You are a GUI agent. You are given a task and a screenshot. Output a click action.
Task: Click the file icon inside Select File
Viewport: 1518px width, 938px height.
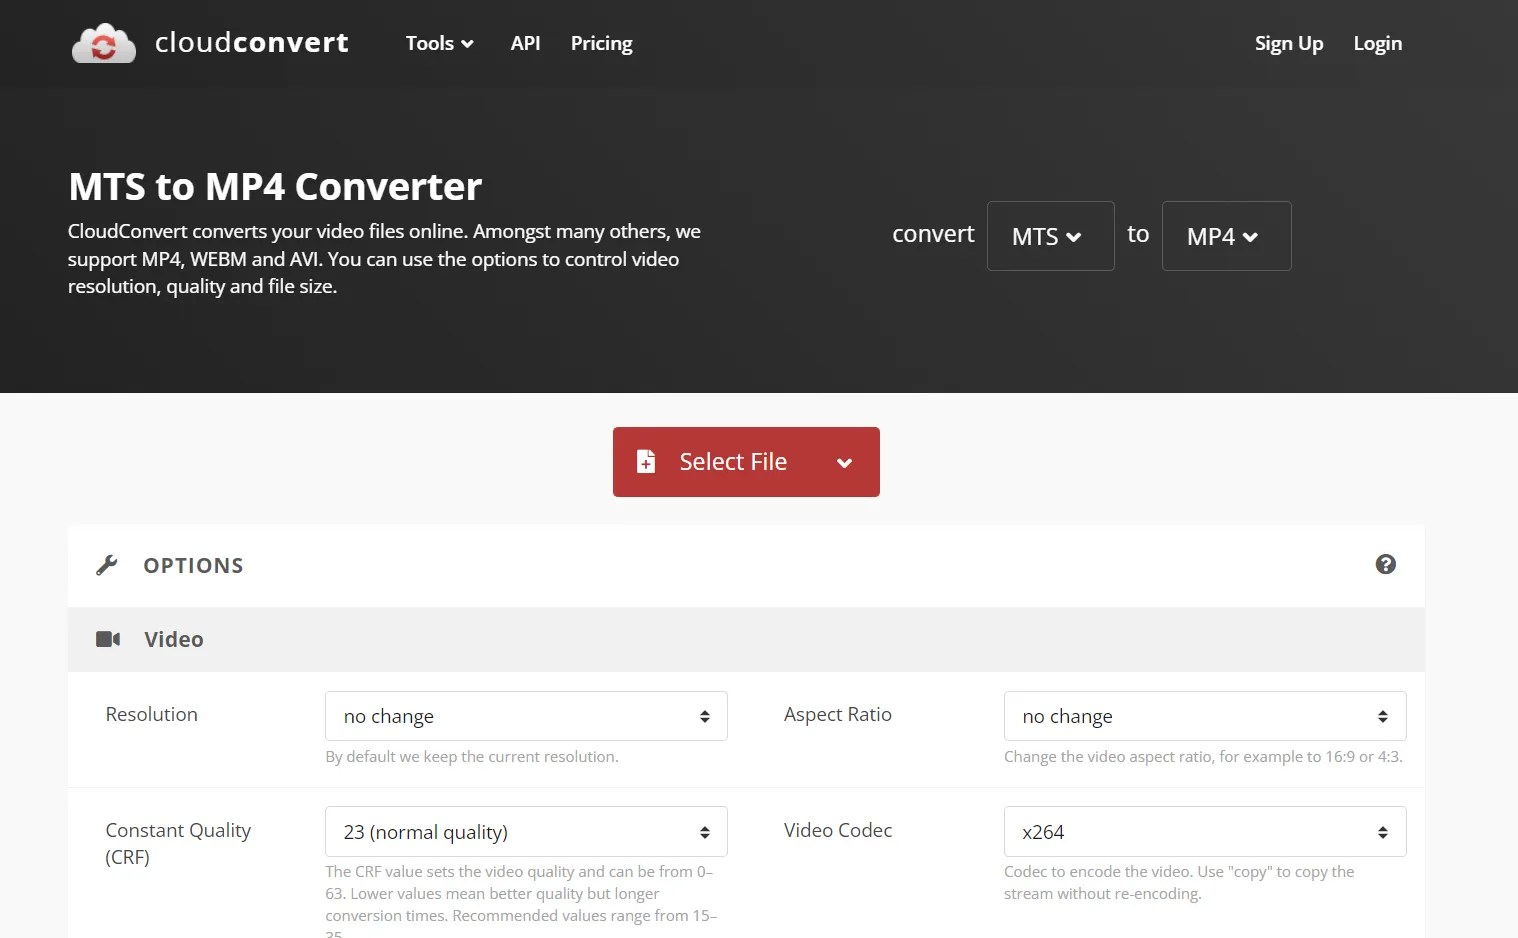[x=646, y=461]
